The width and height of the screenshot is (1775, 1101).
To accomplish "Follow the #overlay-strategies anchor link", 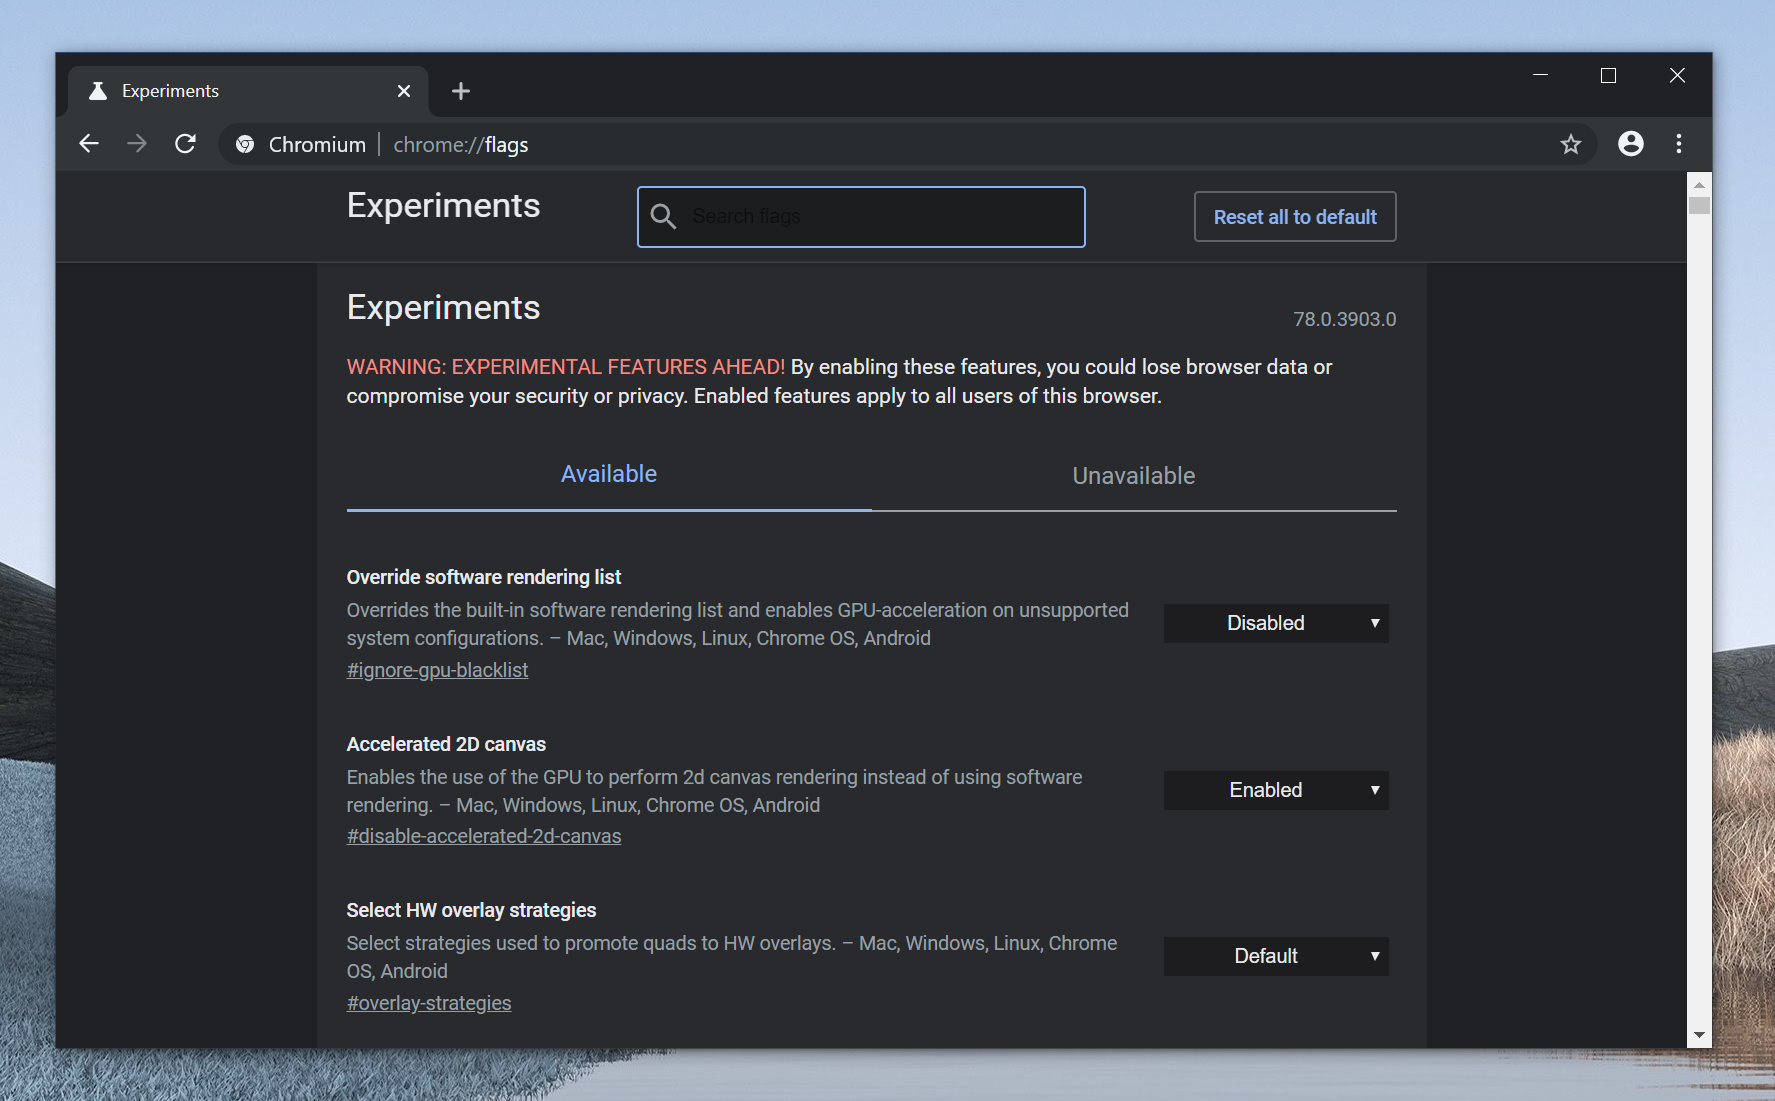I will (428, 1003).
